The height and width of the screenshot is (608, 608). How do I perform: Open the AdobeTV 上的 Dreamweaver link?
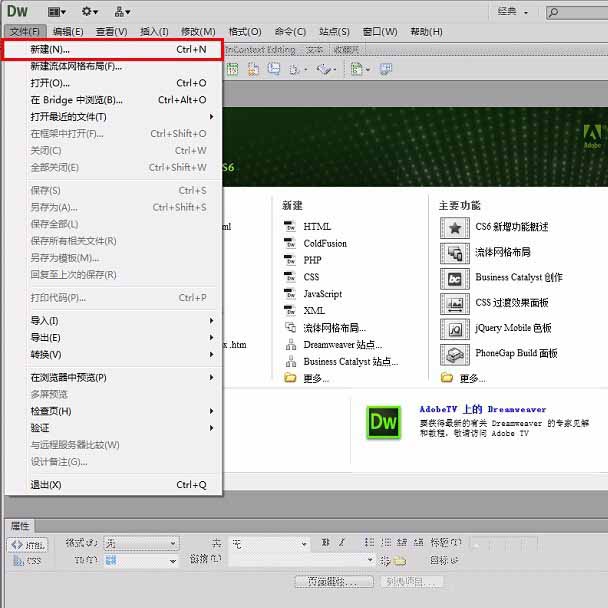coord(482,410)
